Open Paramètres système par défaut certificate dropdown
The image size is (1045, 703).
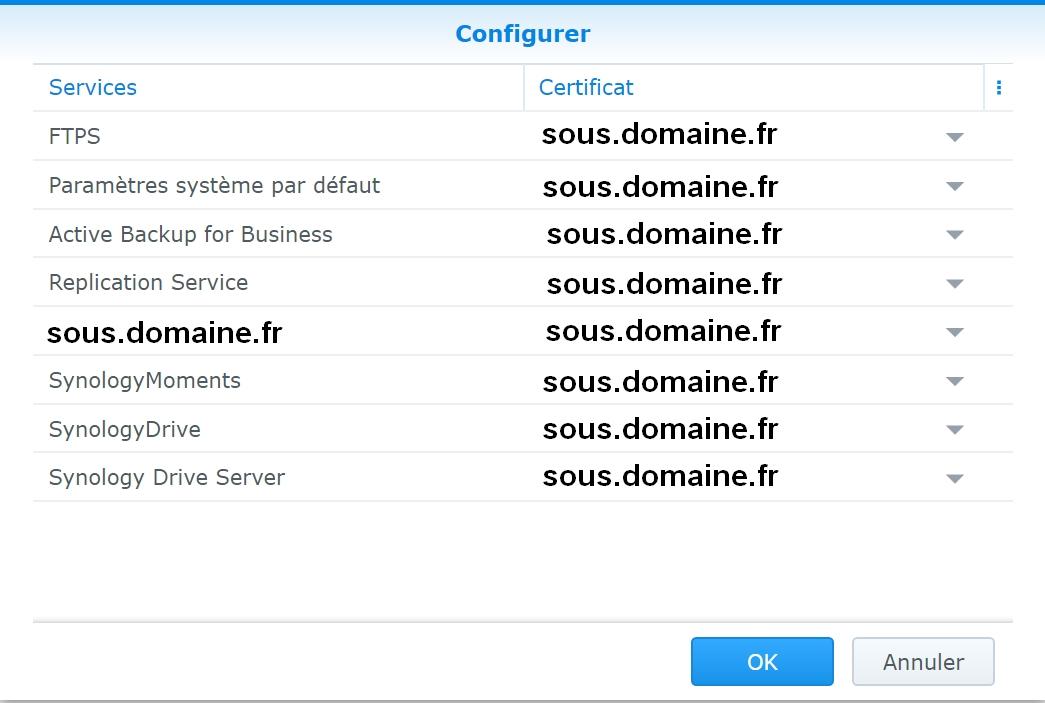954,186
